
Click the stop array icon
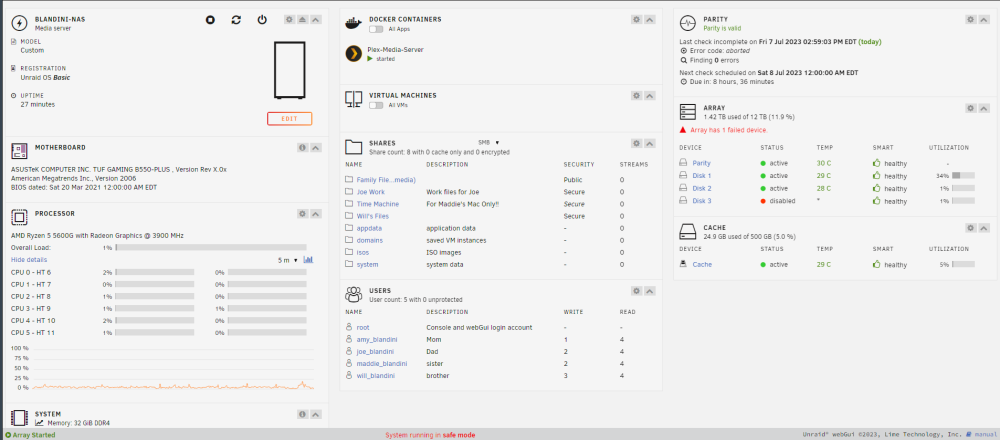coord(210,20)
